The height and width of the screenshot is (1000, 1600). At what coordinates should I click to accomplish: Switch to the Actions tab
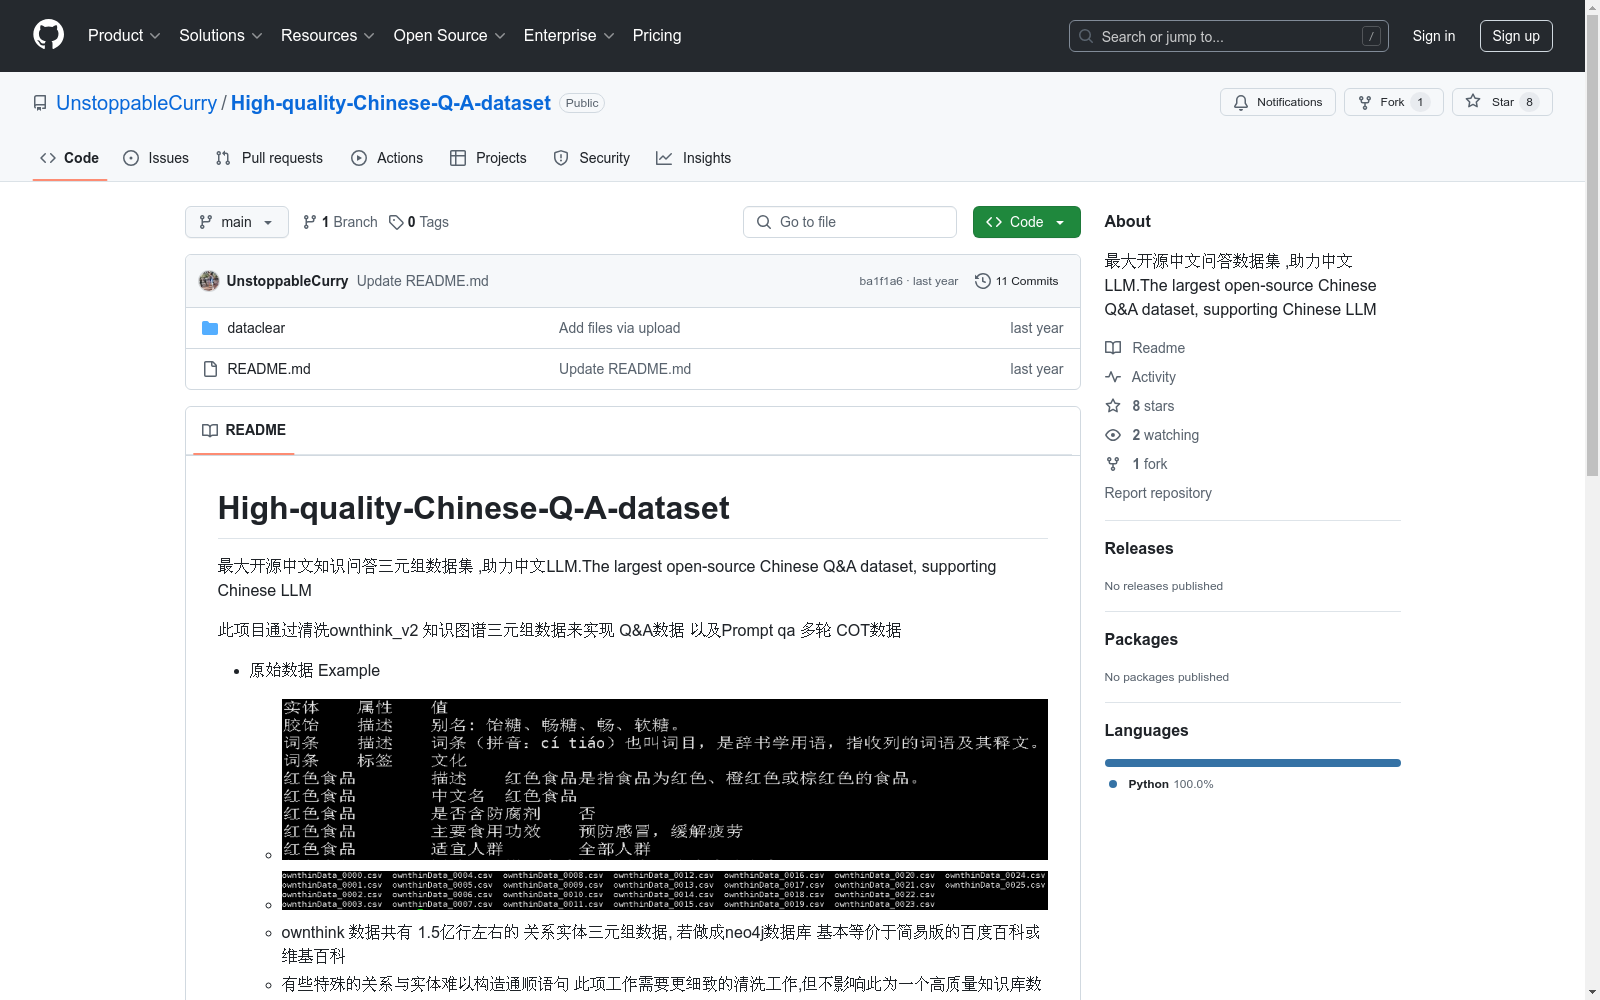pyautogui.click(x=387, y=158)
